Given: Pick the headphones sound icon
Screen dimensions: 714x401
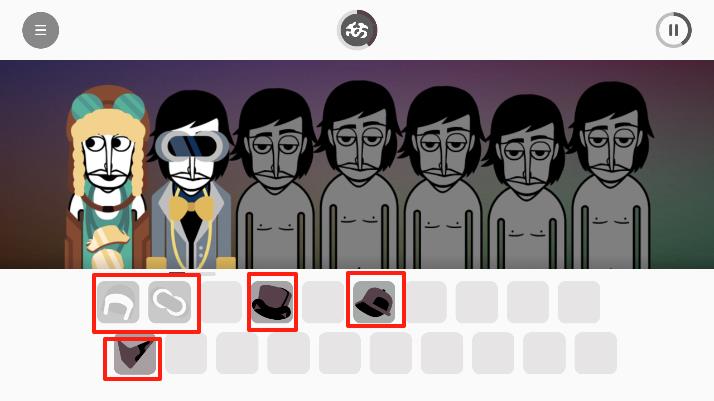Looking at the screenshot, I should tap(118, 302).
